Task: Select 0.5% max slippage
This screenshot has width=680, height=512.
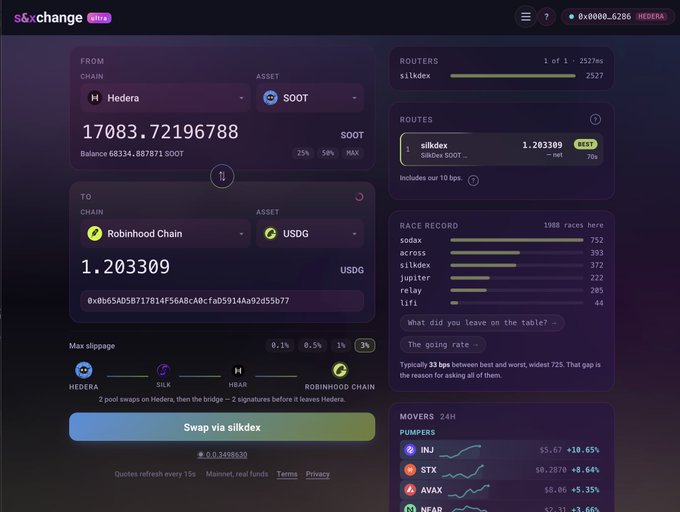Action: click(x=313, y=346)
